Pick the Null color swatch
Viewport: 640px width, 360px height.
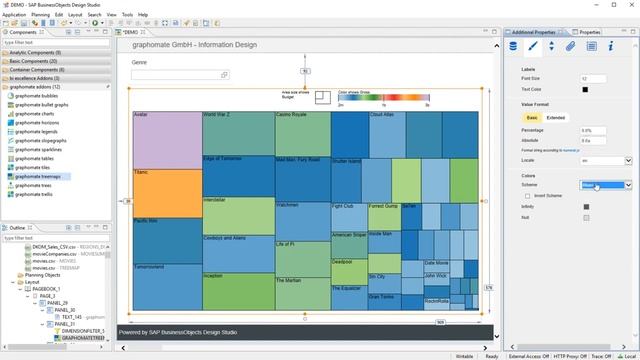click(x=586, y=218)
